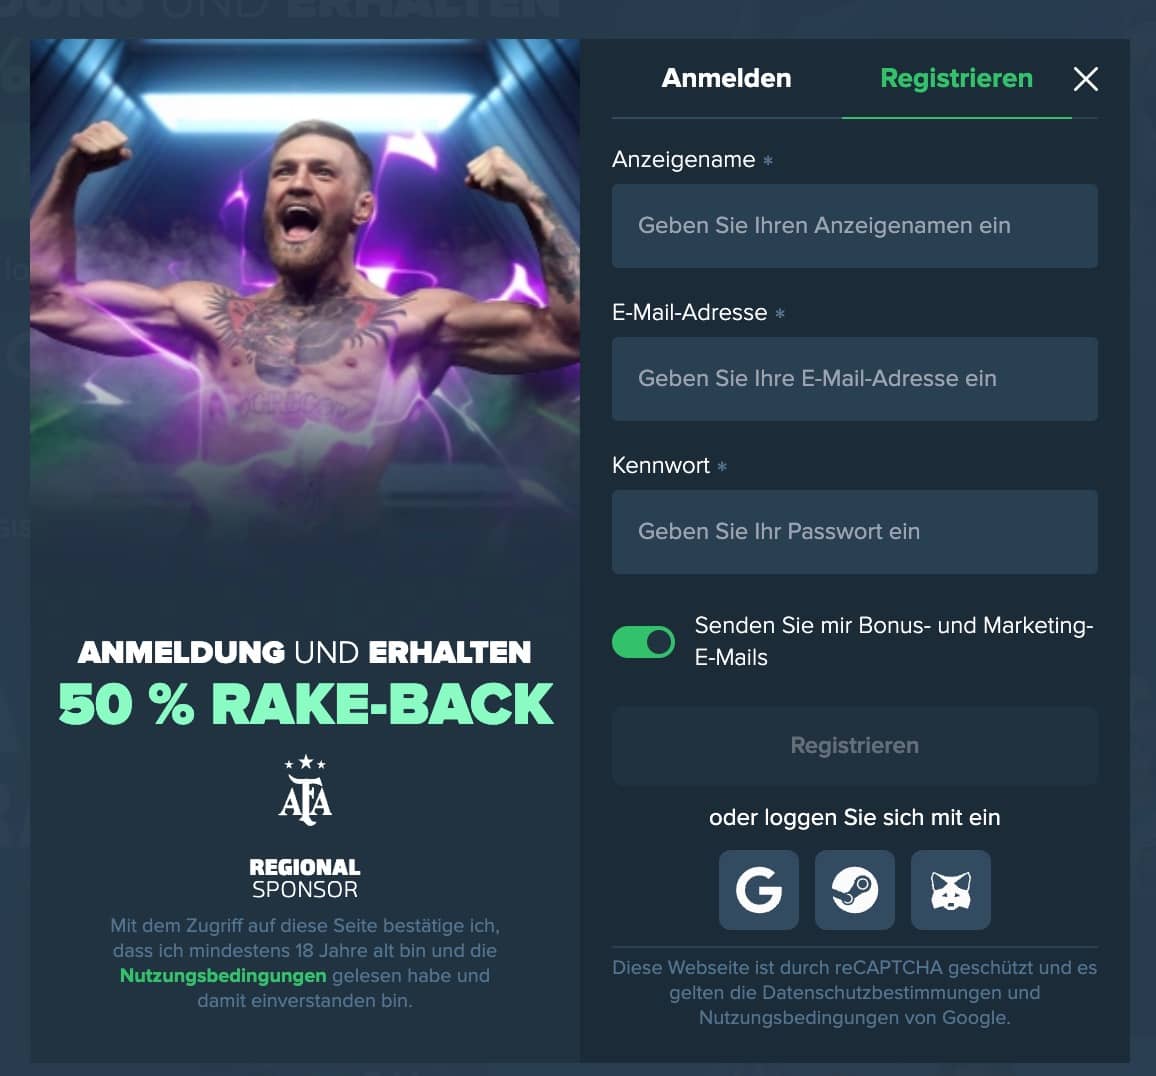Screen dimensions: 1156x1076
Task: Click the AFA crest logo
Action: [x=305, y=791]
